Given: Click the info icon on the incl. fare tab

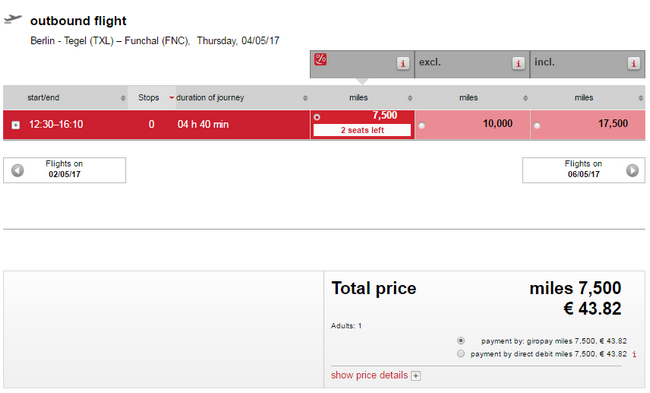Looking at the screenshot, I should pos(633,63).
